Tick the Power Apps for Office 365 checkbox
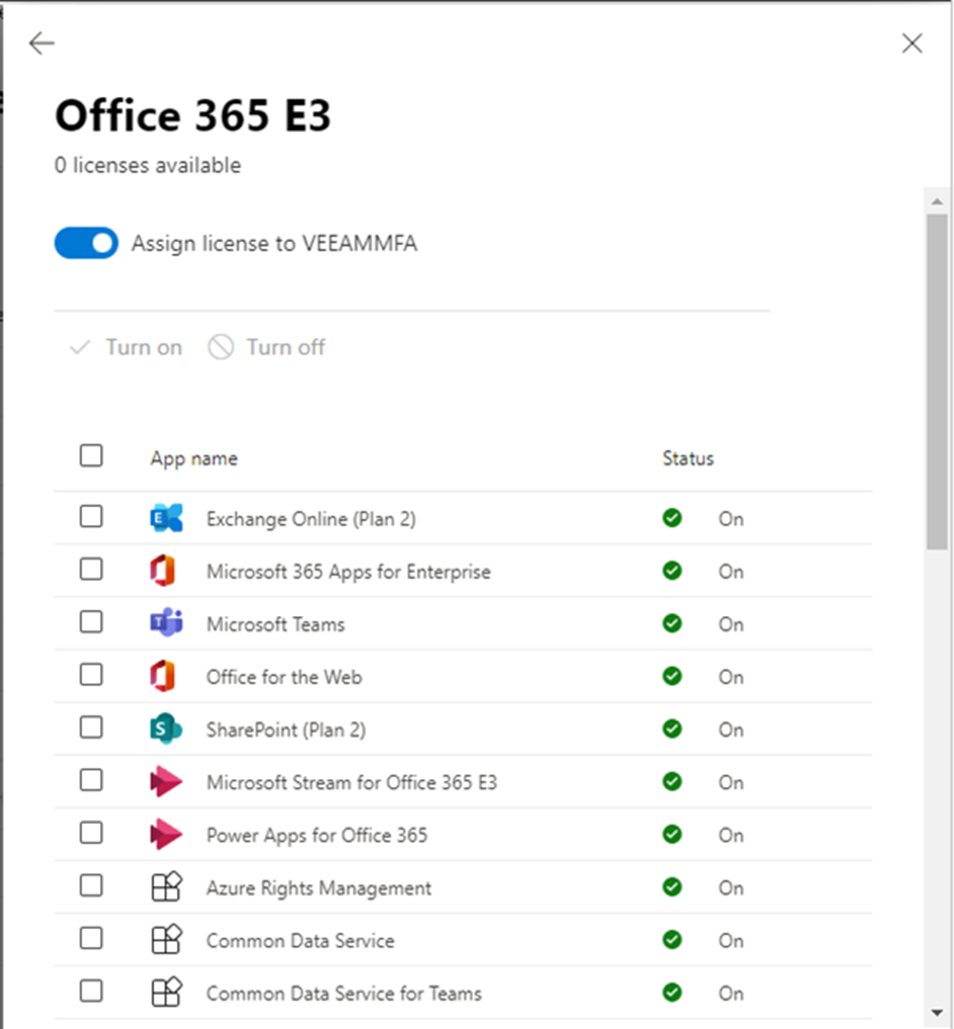This screenshot has height=1029, width=954. coord(91,833)
